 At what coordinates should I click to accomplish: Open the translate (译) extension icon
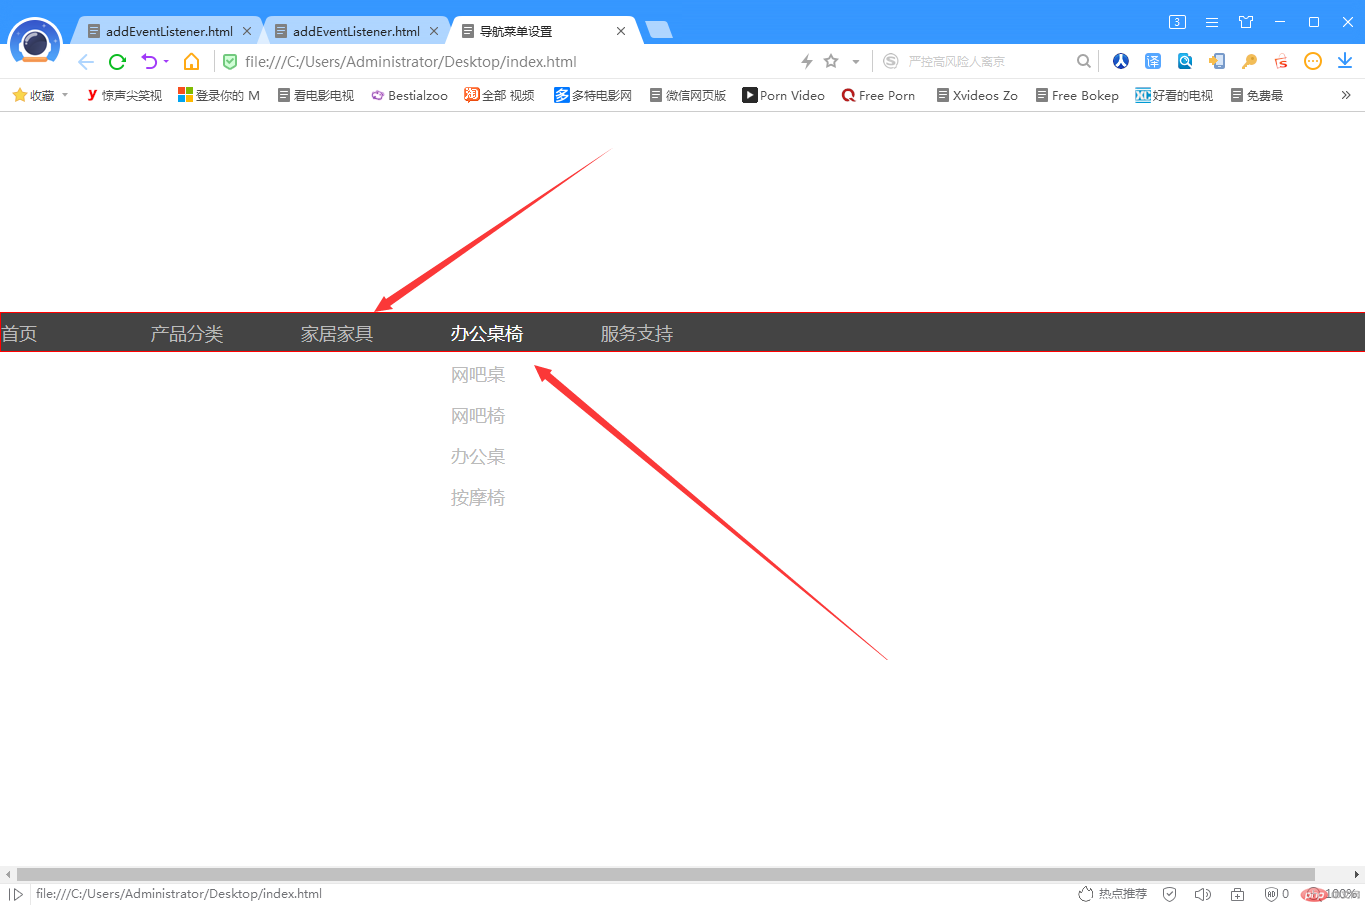[x=1153, y=62]
